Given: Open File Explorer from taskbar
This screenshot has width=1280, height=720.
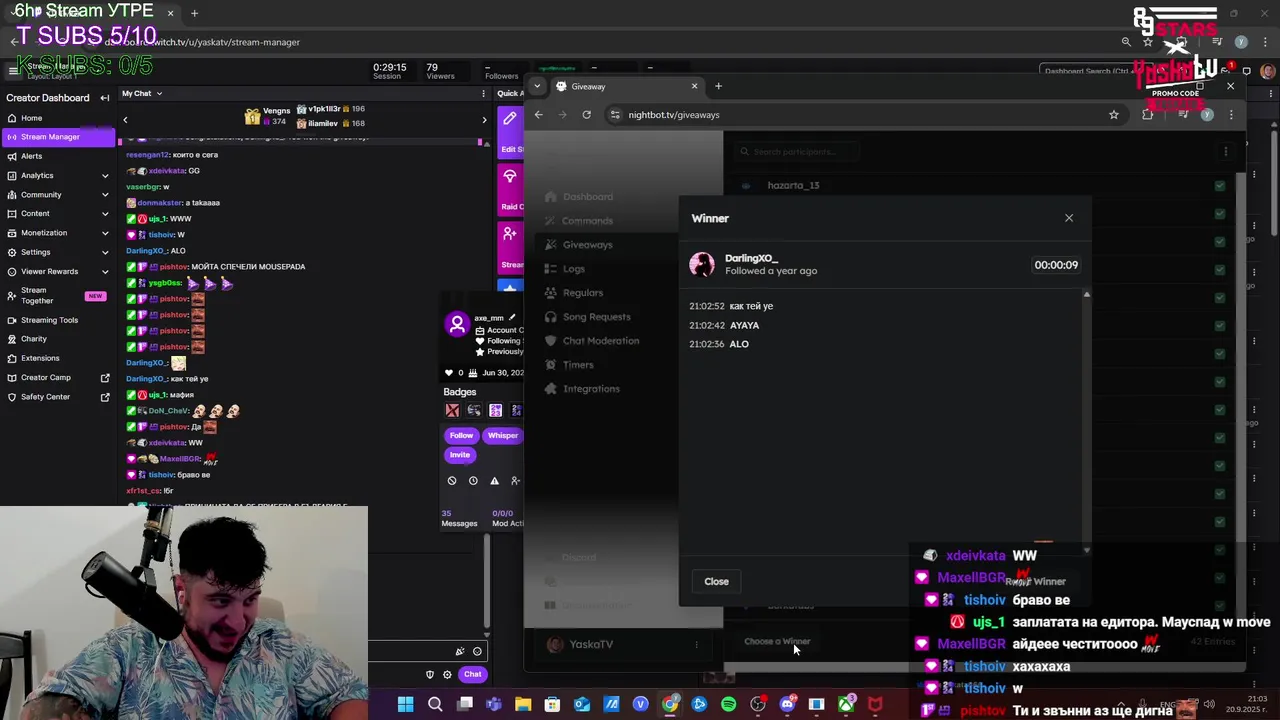Looking at the screenshot, I should 523,705.
